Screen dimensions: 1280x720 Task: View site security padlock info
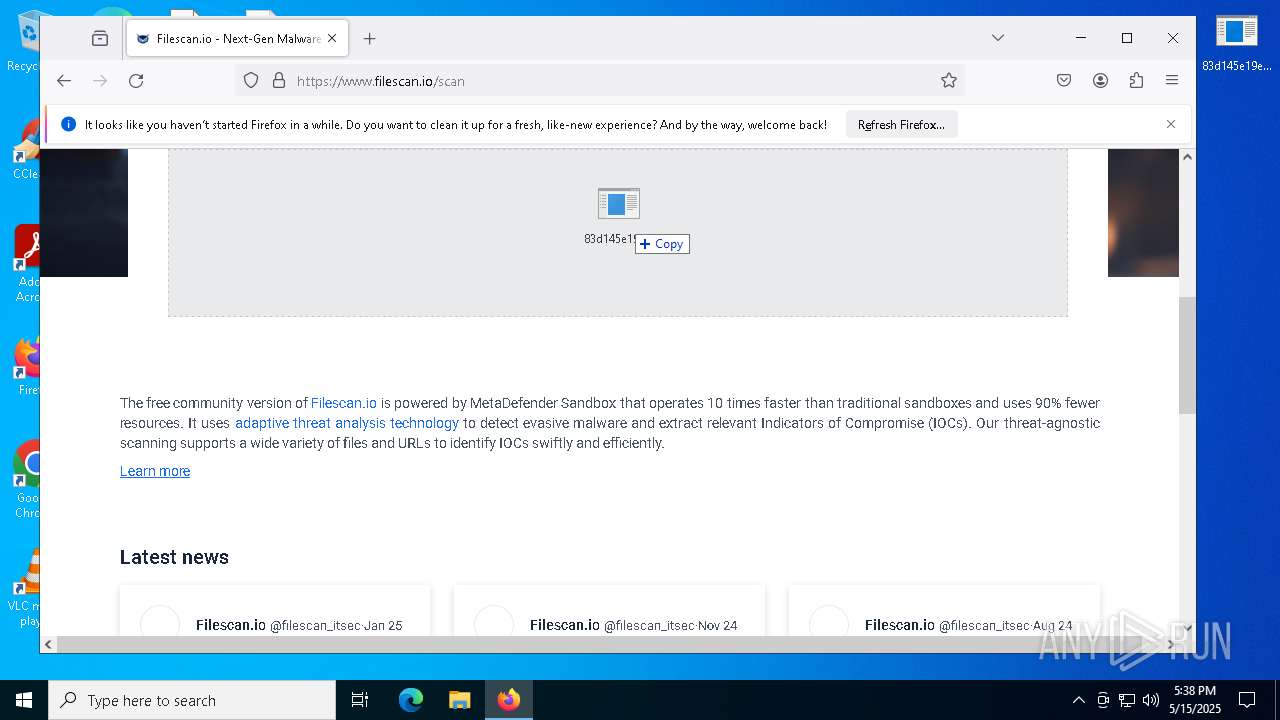[279, 81]
